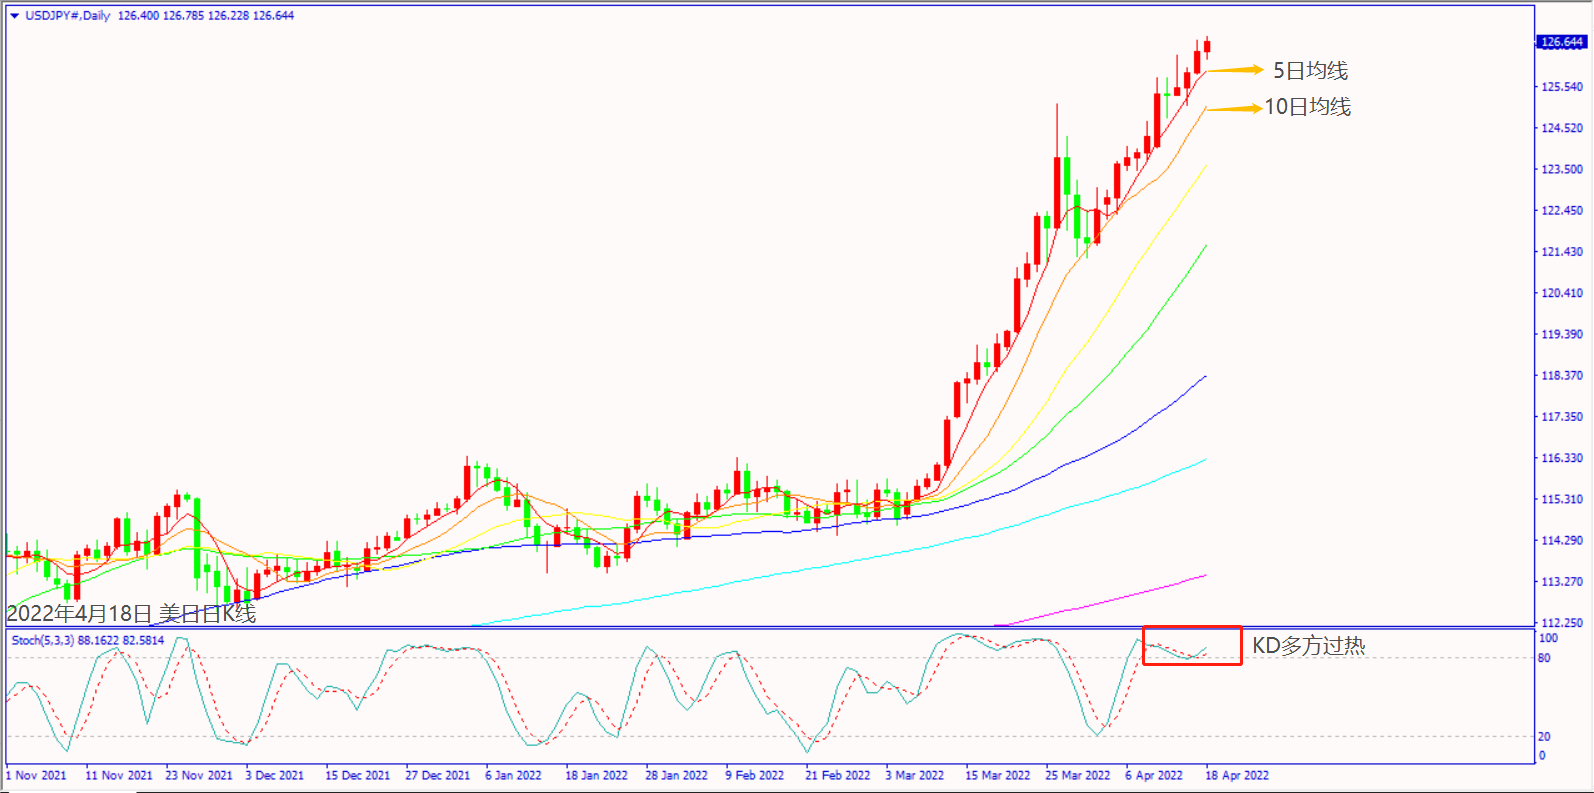Image resolution: width=1594 pixels, height=793 pixels.
Task: Select the "15 Dec 2021" date label
Action: tap(358, 775)
